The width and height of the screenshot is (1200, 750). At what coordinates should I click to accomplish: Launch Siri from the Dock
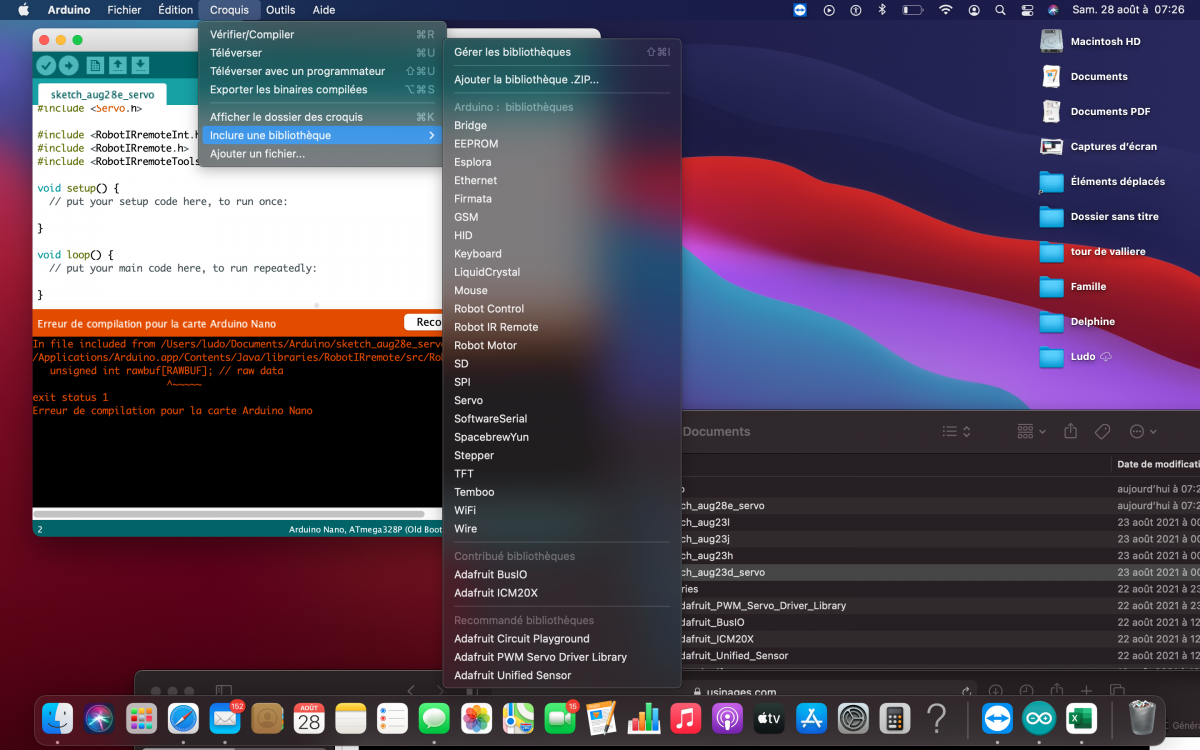pyautogui.click(x=99, y=718)
